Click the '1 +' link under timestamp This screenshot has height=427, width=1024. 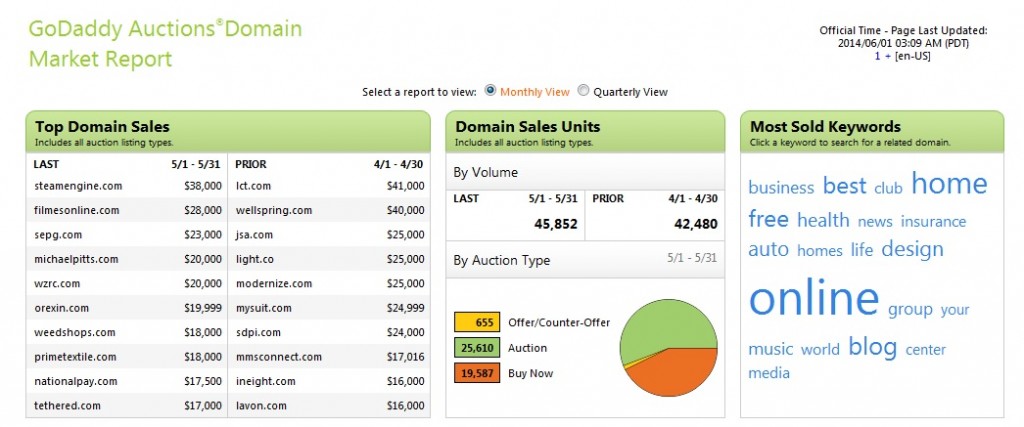point(880,57)
